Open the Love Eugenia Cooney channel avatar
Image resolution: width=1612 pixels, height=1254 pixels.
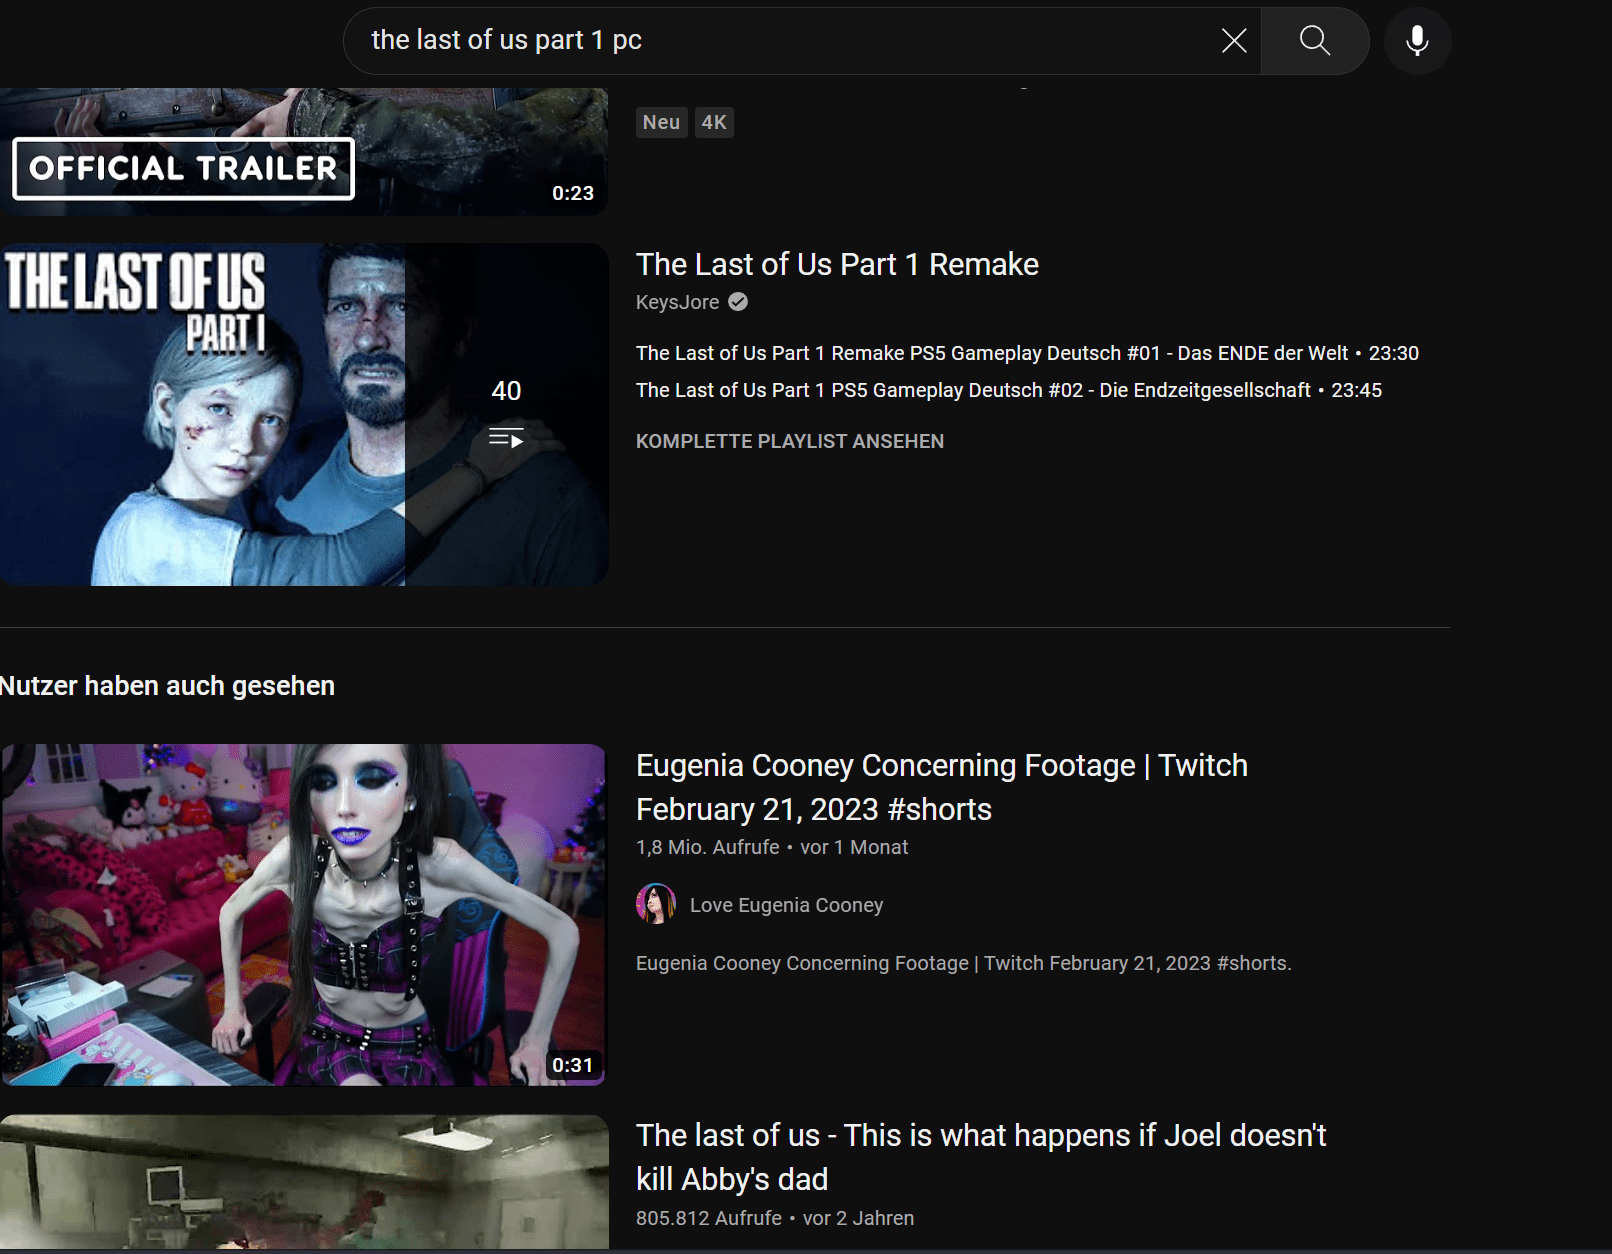[656, 904]
